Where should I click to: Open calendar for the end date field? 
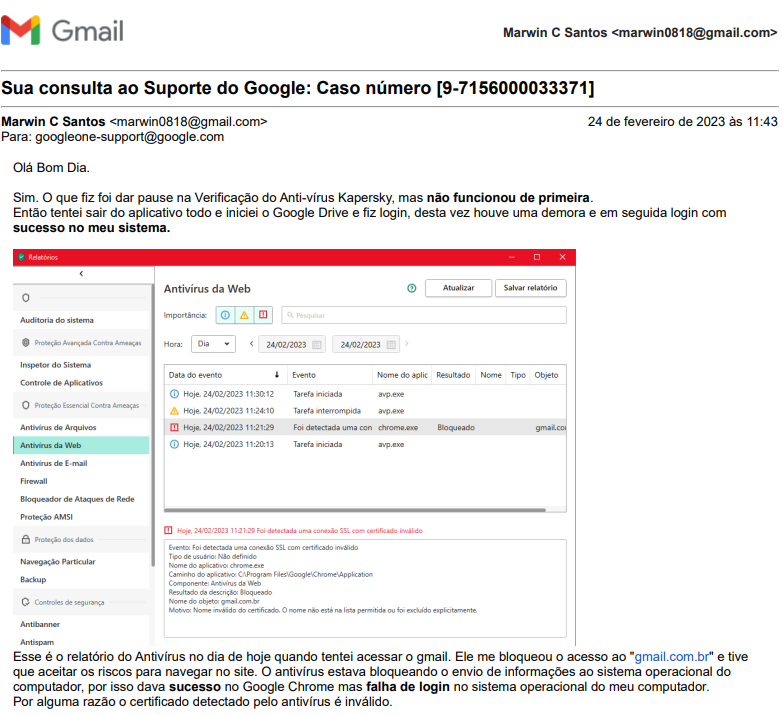tap(391, 345)
